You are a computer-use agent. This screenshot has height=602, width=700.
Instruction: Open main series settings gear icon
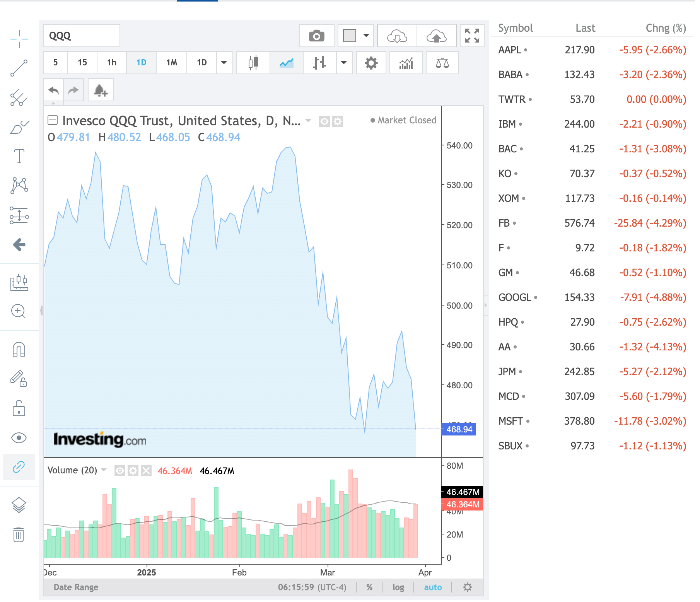pos(338,121)
